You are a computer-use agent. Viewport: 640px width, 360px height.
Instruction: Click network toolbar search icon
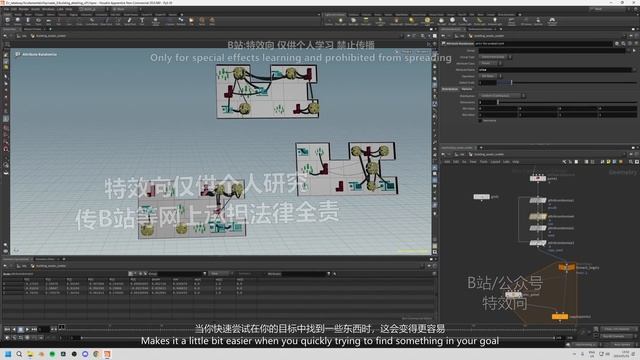(631, 162)
